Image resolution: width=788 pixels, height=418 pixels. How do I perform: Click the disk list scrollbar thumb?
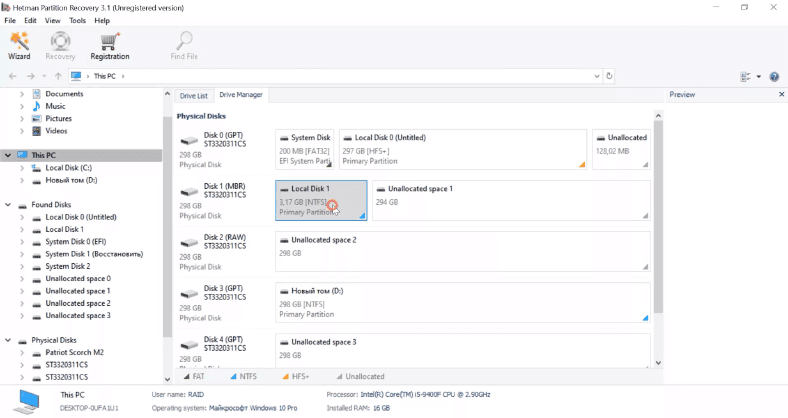pyautogui.click(x=658, y=217)
